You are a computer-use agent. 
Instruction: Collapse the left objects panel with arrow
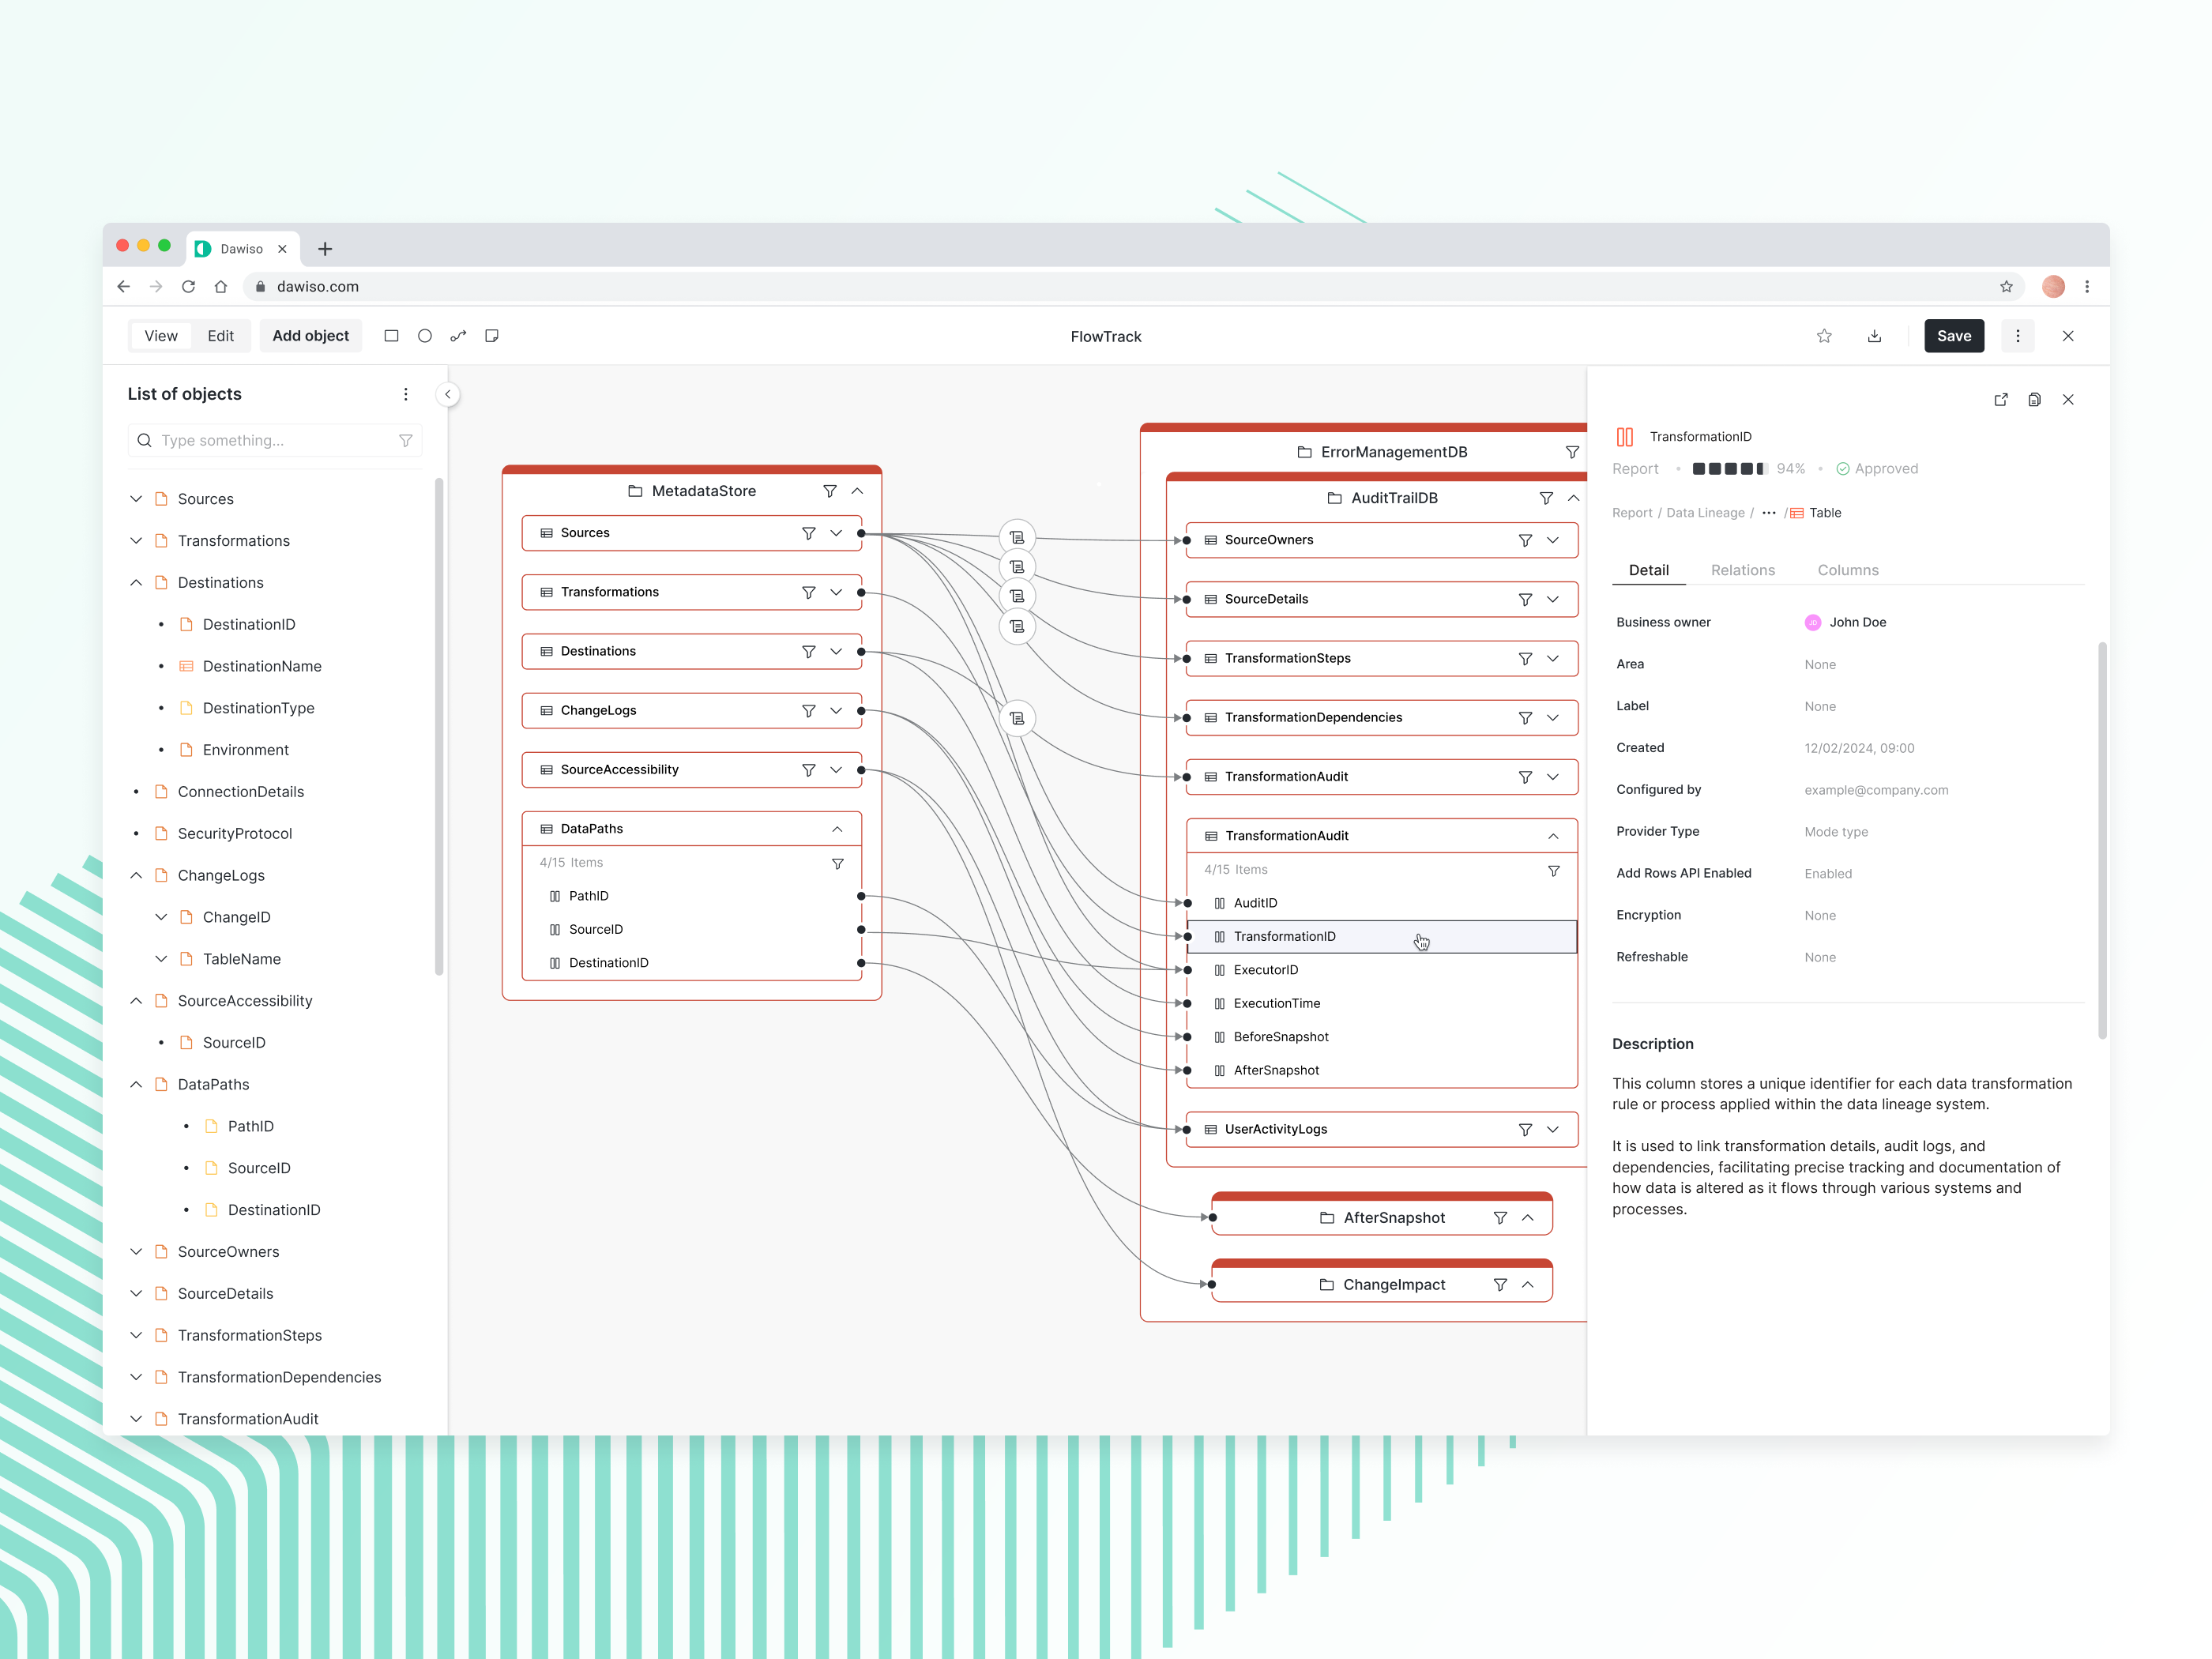448,394
